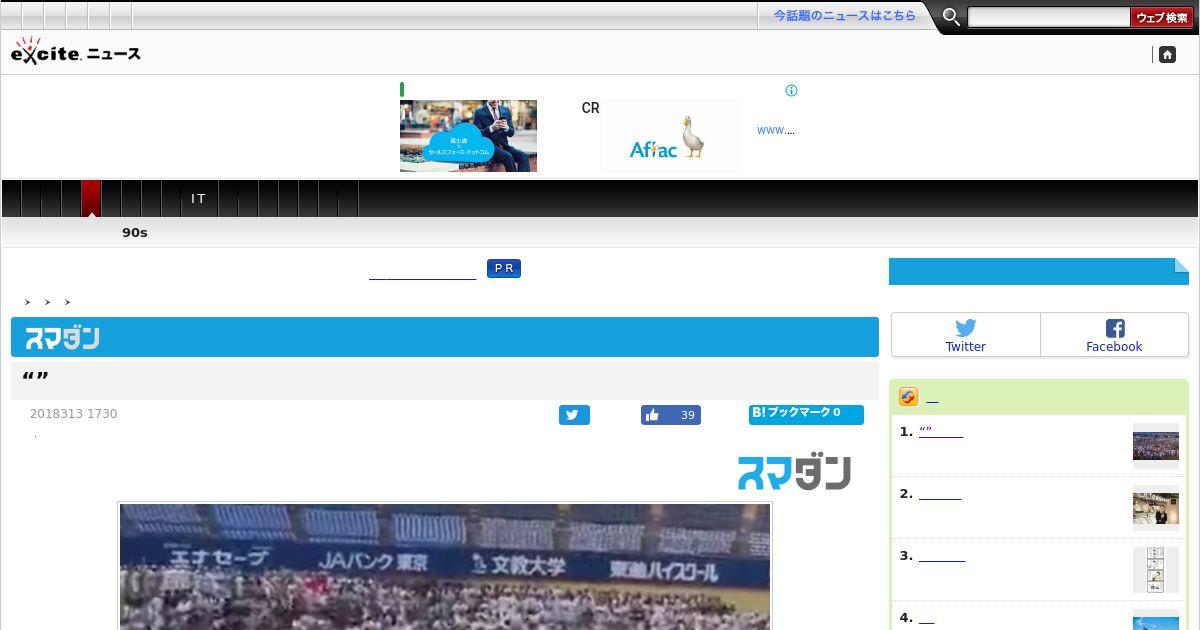Open ranking item 4 headline link

[926, 618]
